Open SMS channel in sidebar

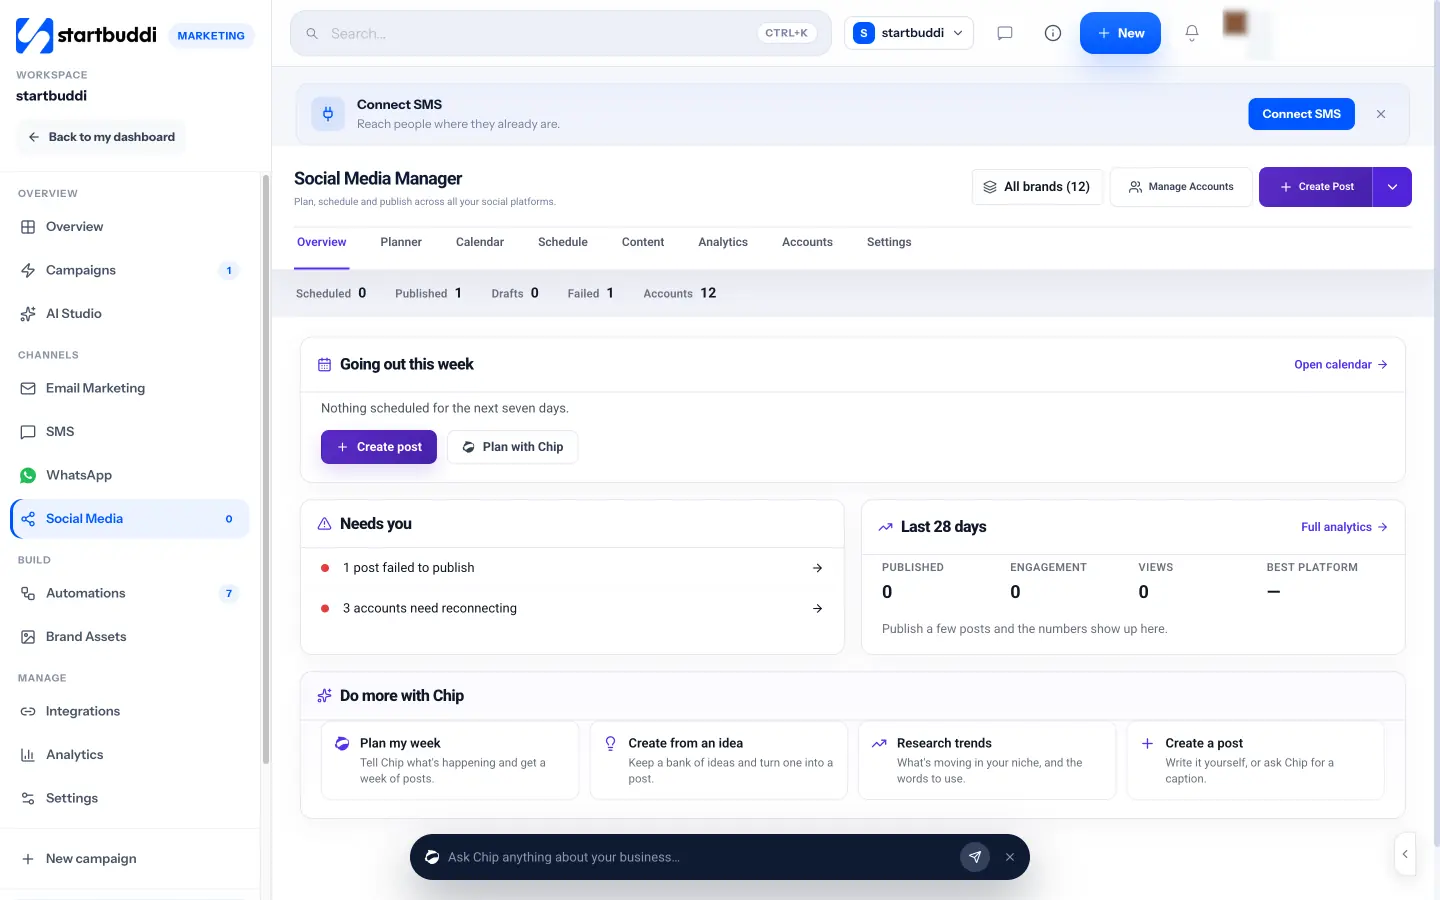[130, 432]
